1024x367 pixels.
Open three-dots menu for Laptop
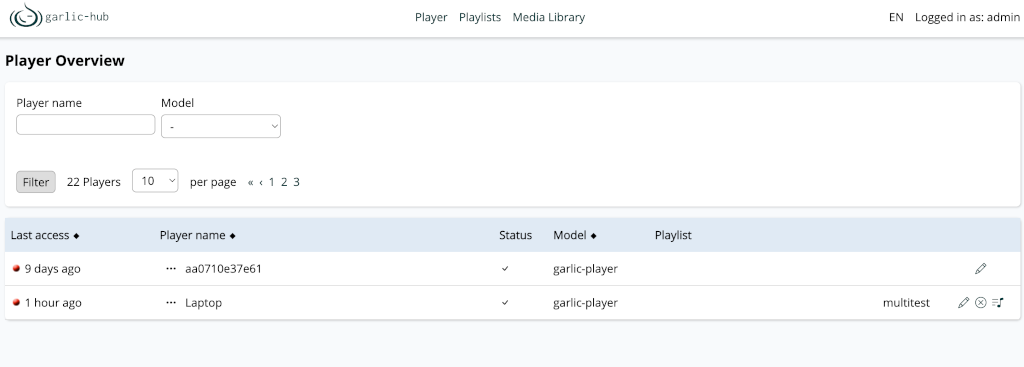point(171,302)
